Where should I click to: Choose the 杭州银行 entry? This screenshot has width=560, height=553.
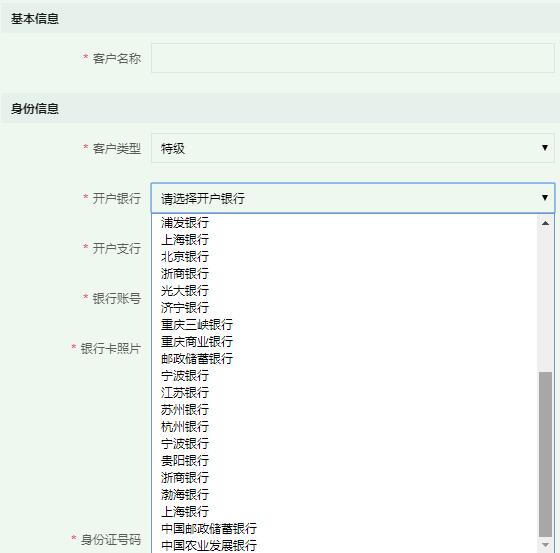(x=344, y=427)
